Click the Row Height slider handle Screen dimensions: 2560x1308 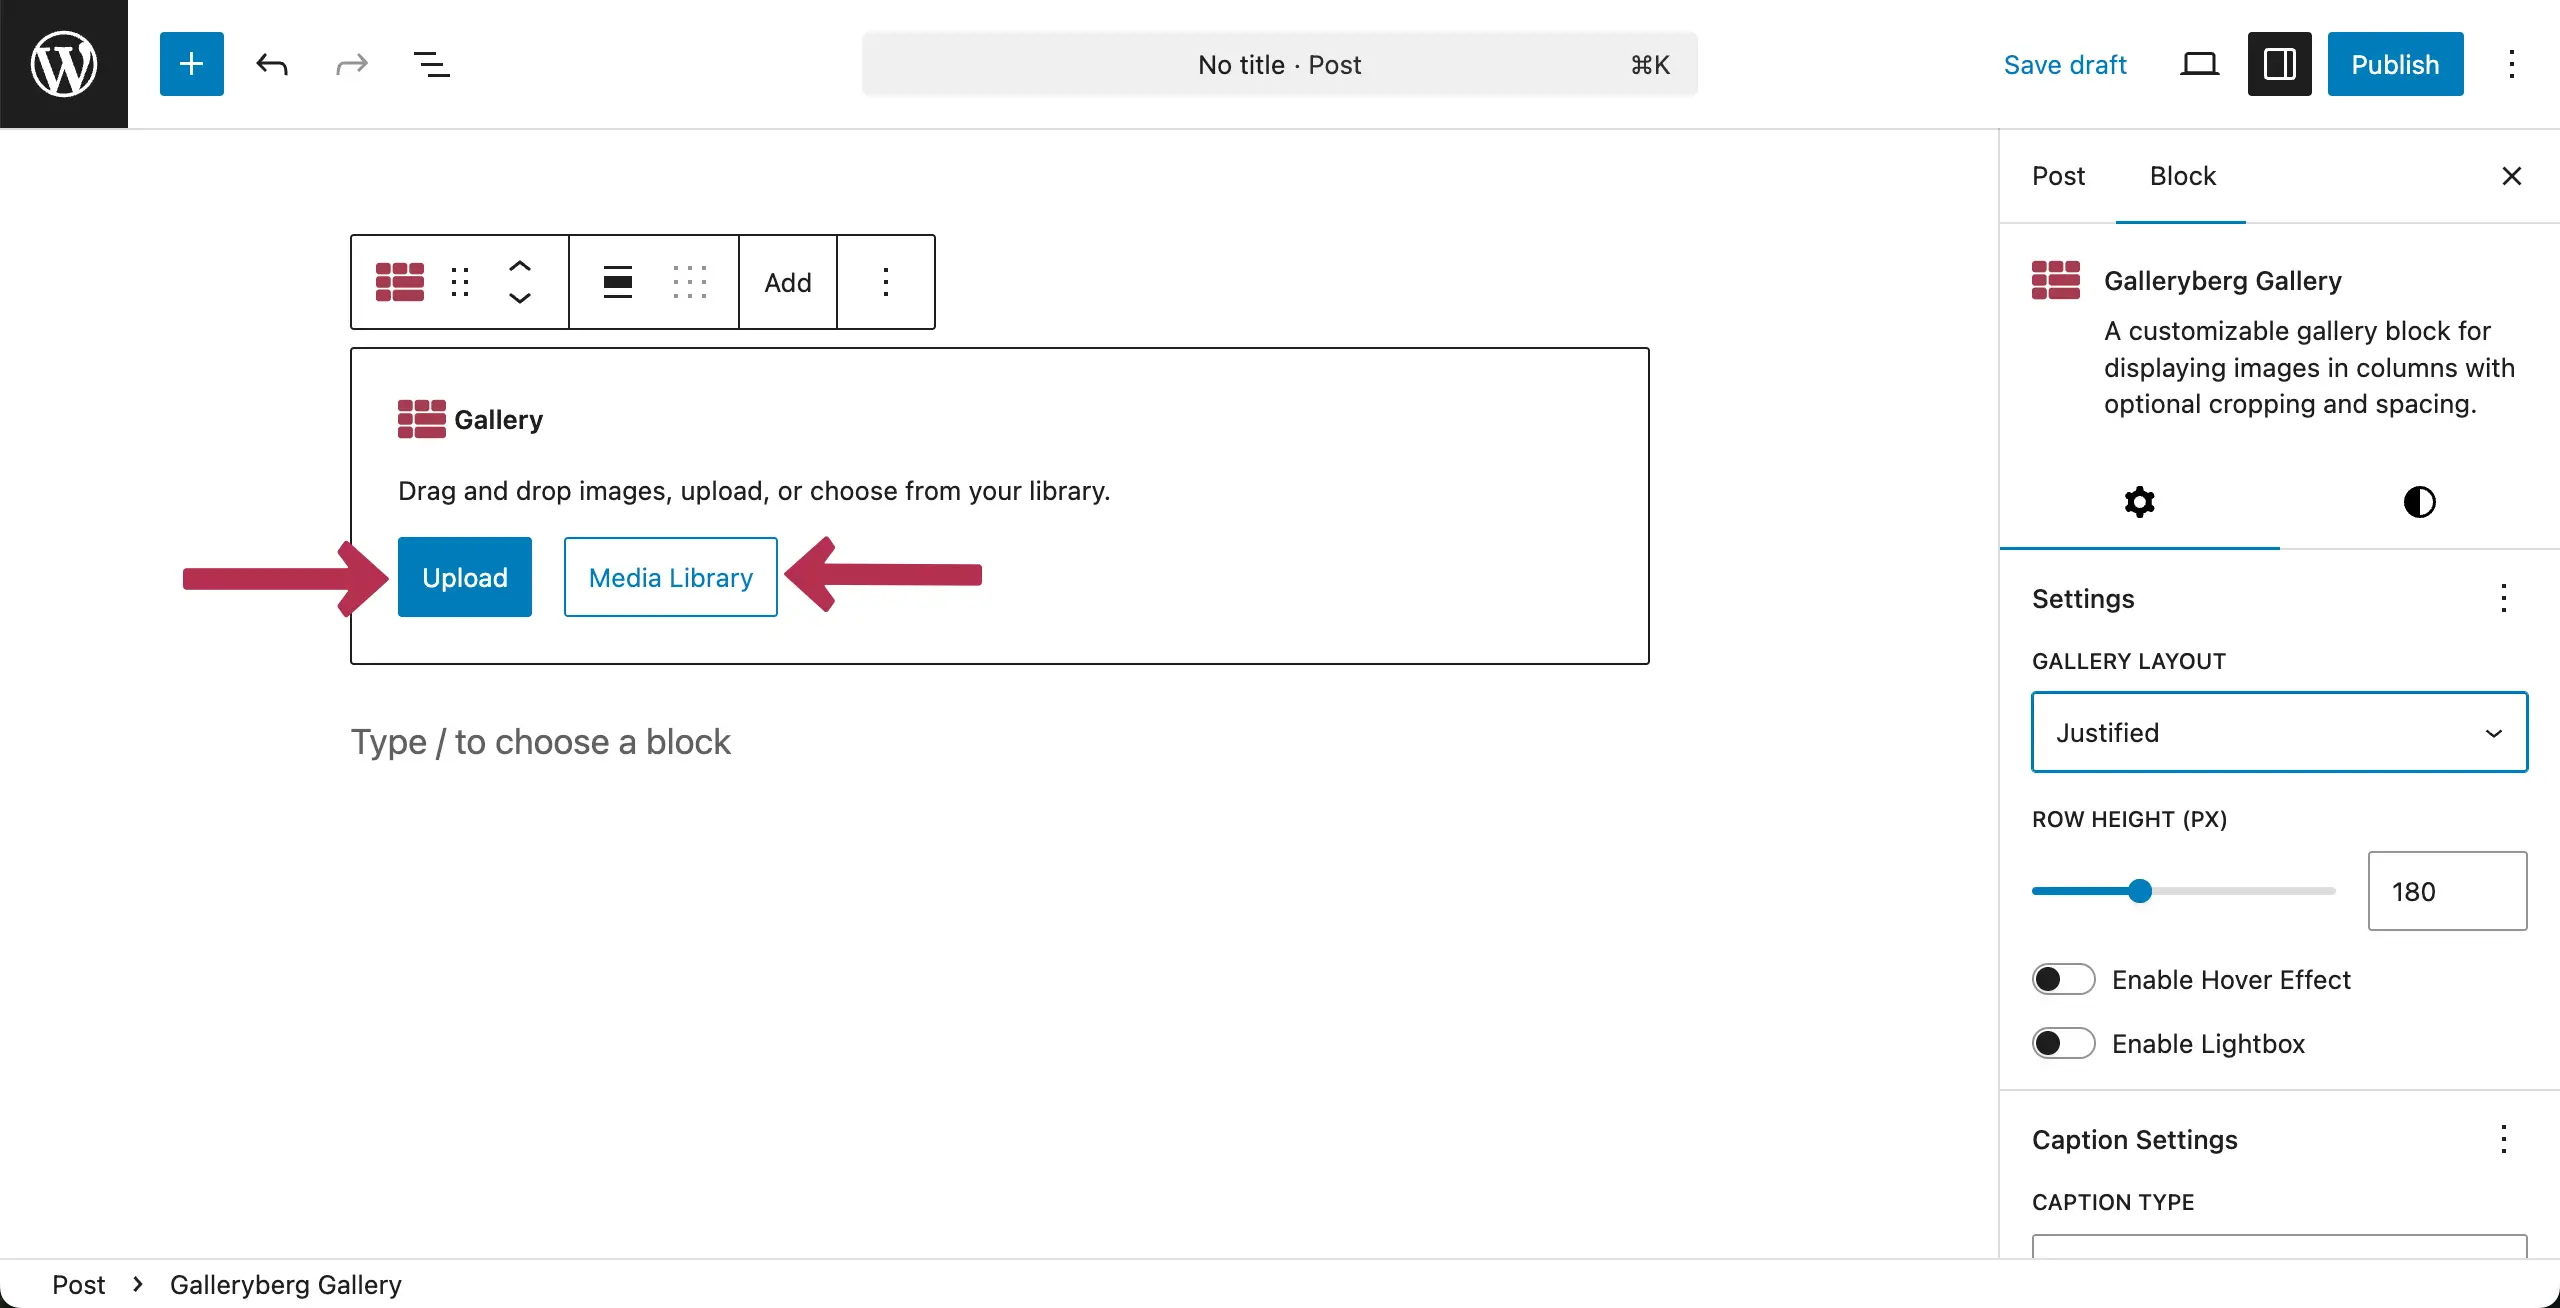(x=2139, y=891)
